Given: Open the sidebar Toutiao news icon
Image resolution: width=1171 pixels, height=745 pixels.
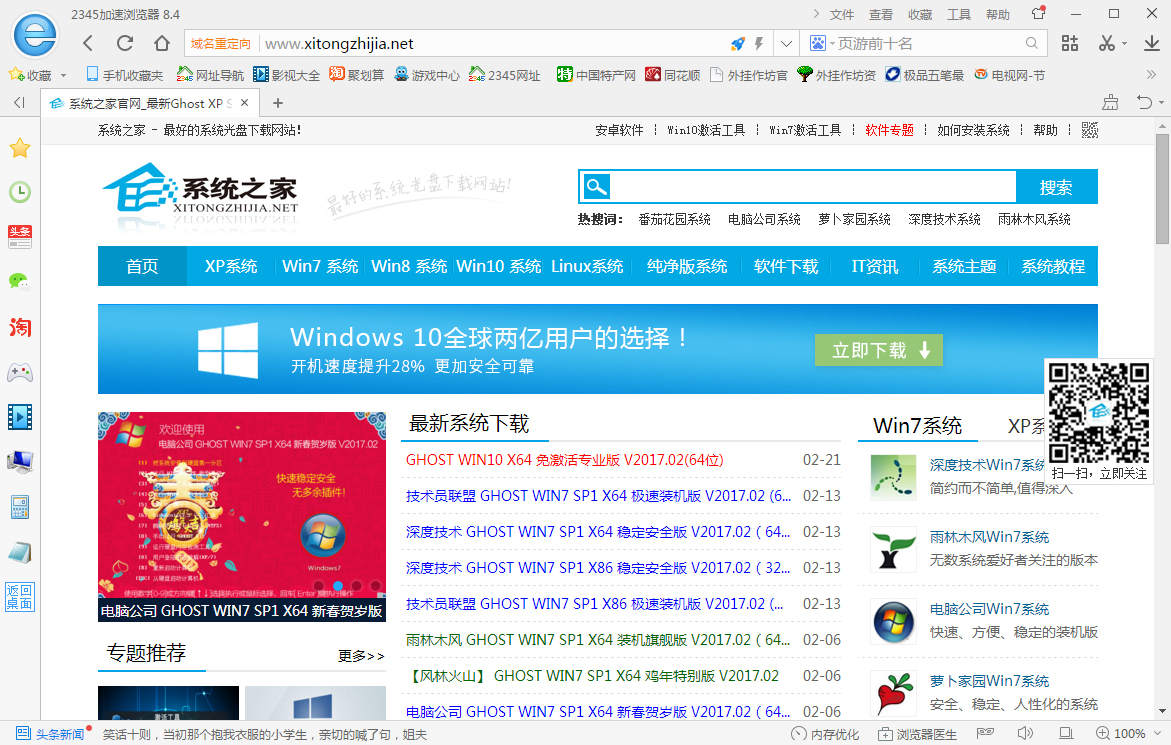Looking at the screenshot, I should 19,237.
